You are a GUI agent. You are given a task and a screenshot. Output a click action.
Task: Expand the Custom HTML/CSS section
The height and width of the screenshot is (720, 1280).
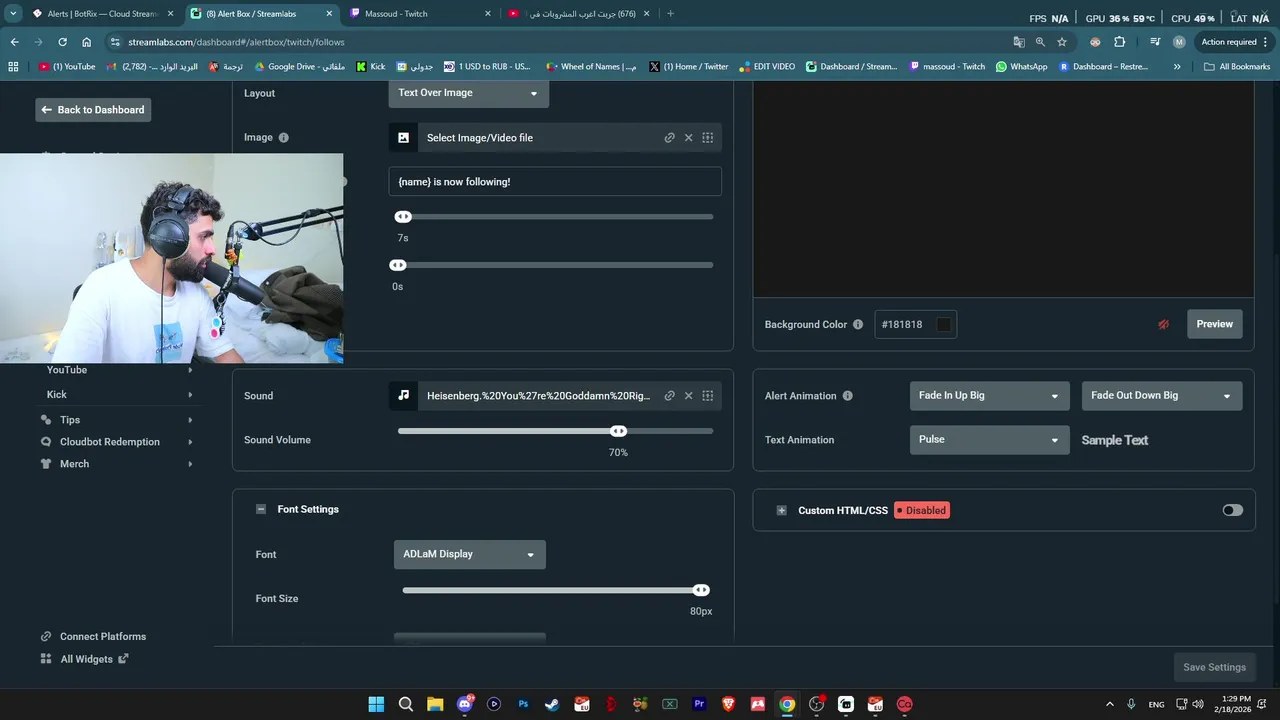click(782, 510)
